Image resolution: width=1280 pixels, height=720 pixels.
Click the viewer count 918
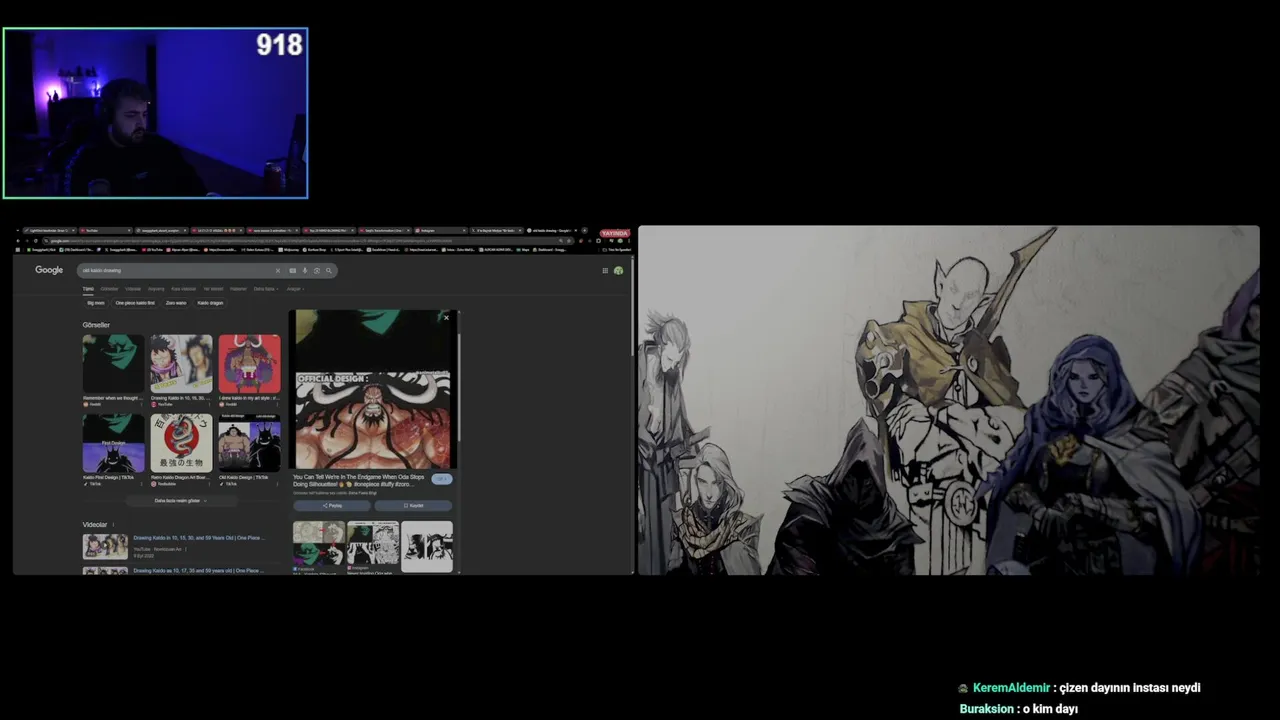click(279, 45)
